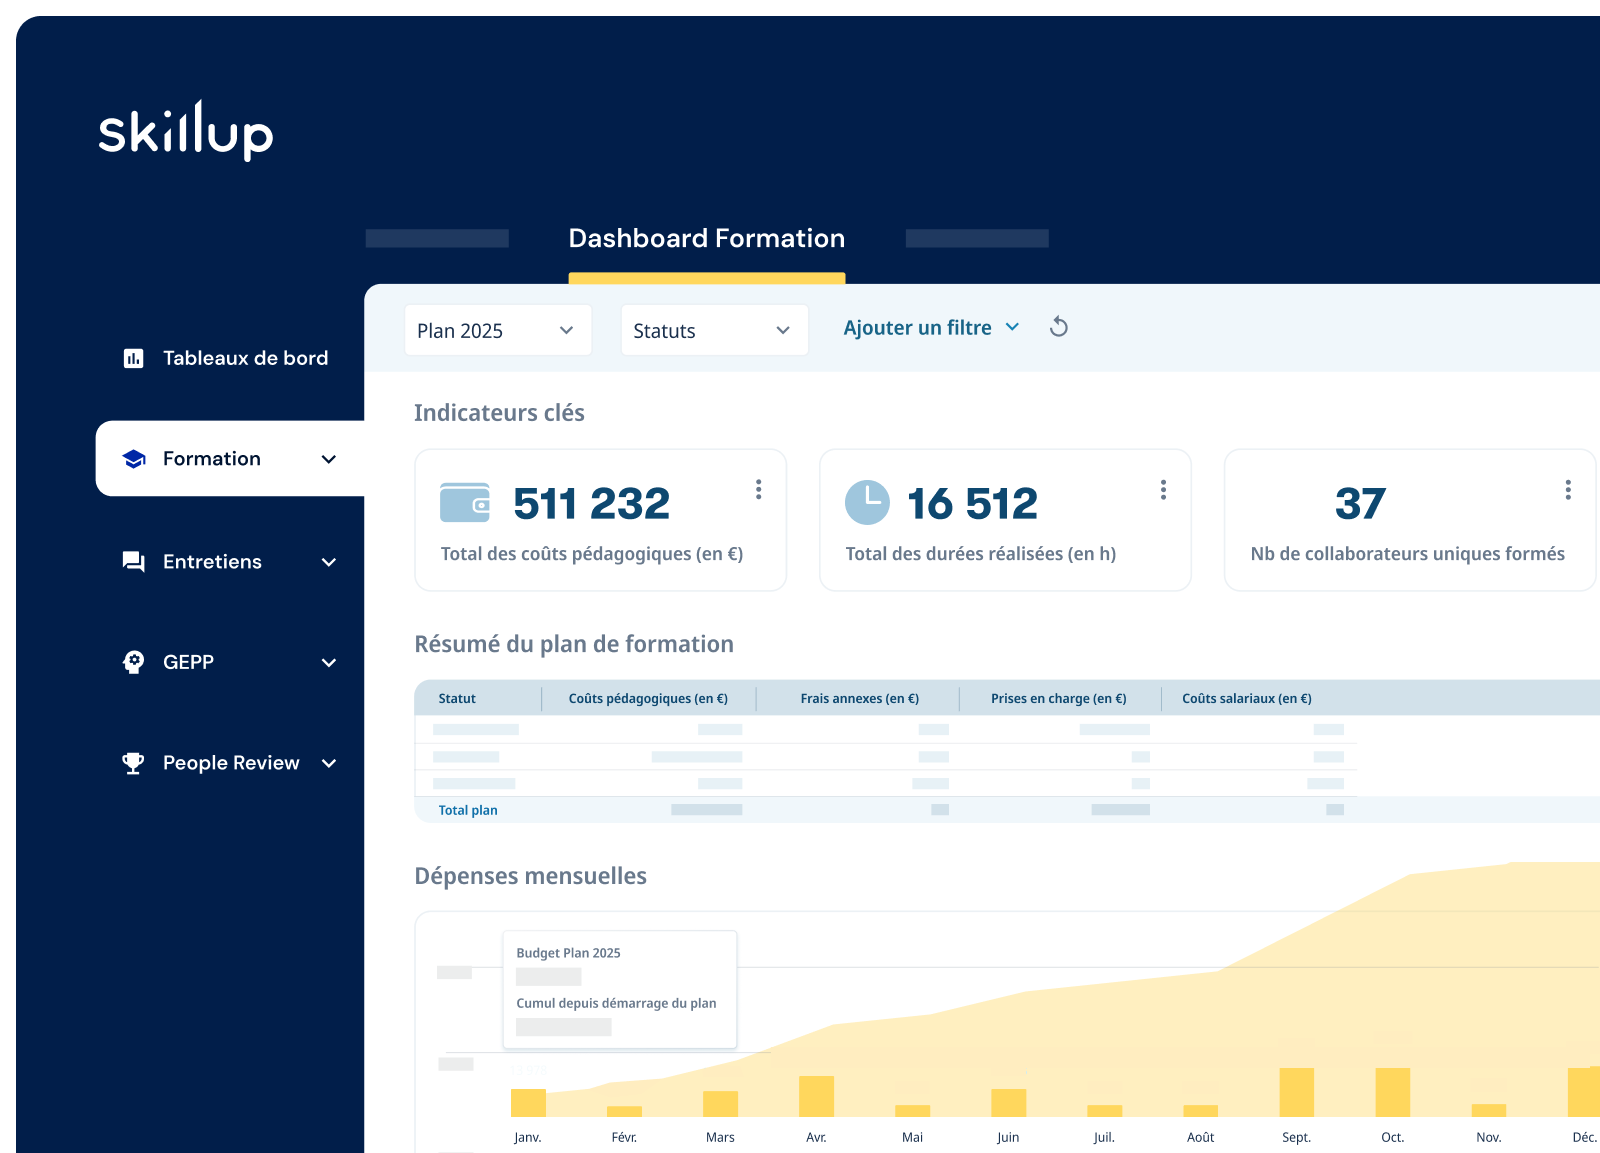Click the GEPP head gear icon

coord(133,662)
